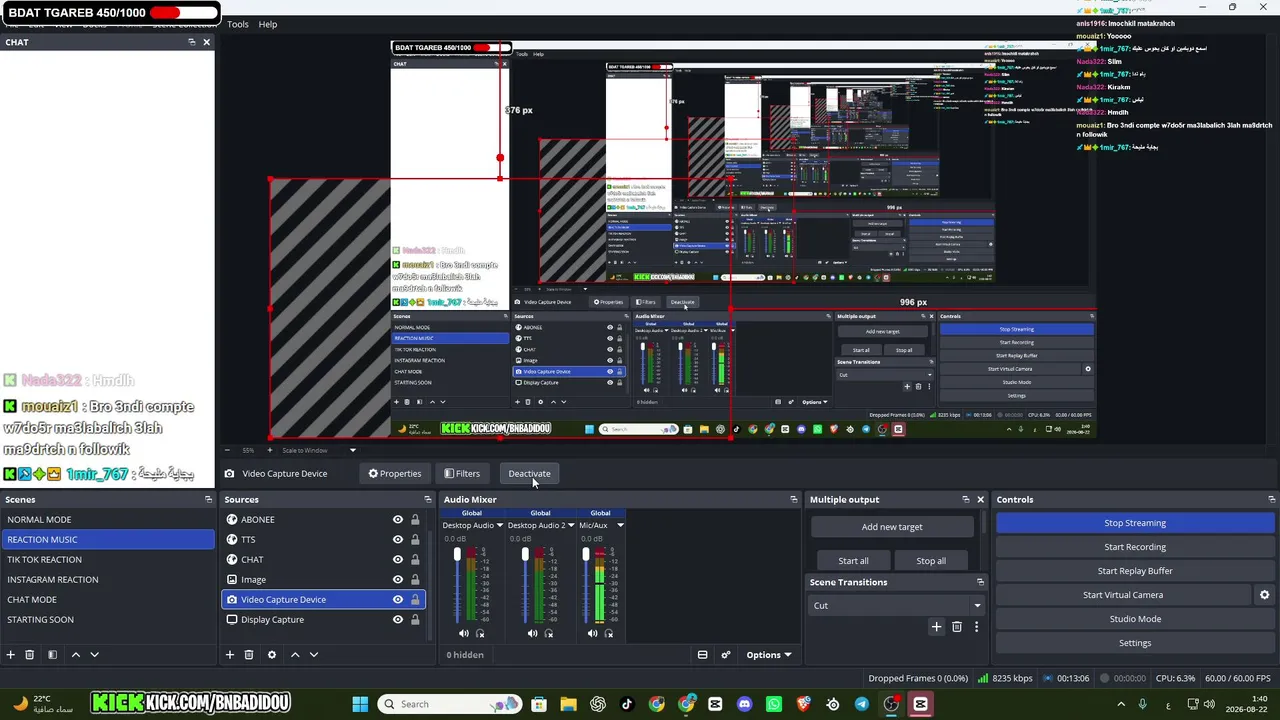Mute Mic/Aux speaker icon

click(x=593, y=633)
